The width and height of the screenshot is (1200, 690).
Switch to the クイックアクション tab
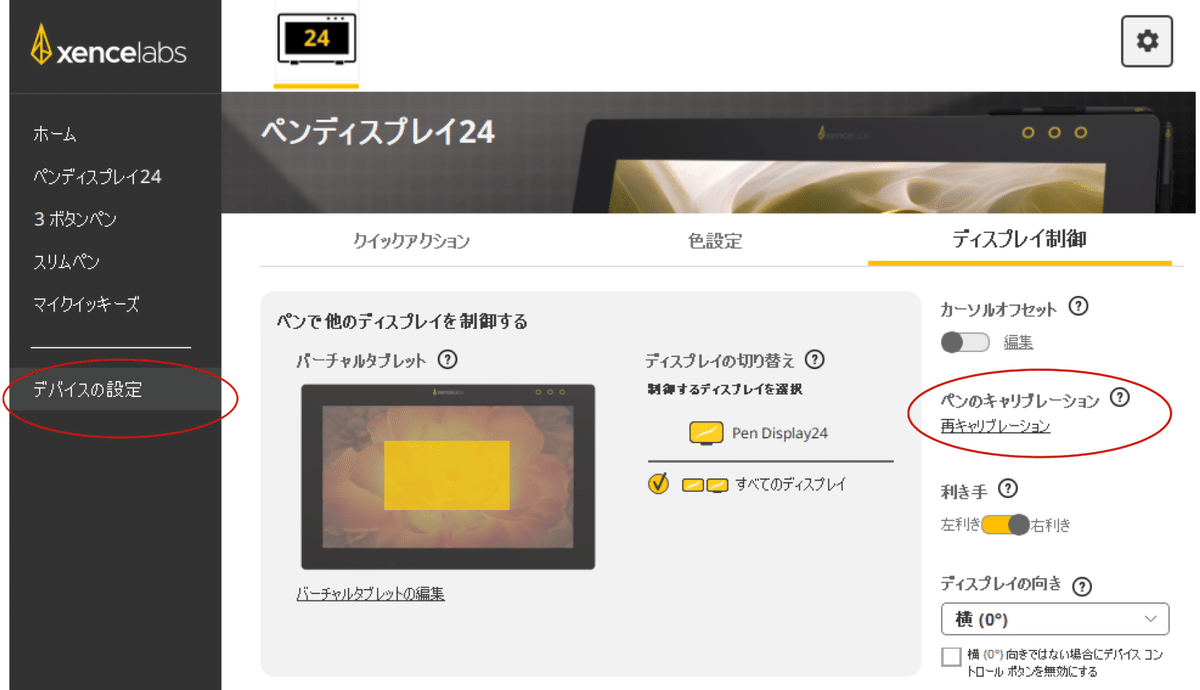click(x=411, y=241)
